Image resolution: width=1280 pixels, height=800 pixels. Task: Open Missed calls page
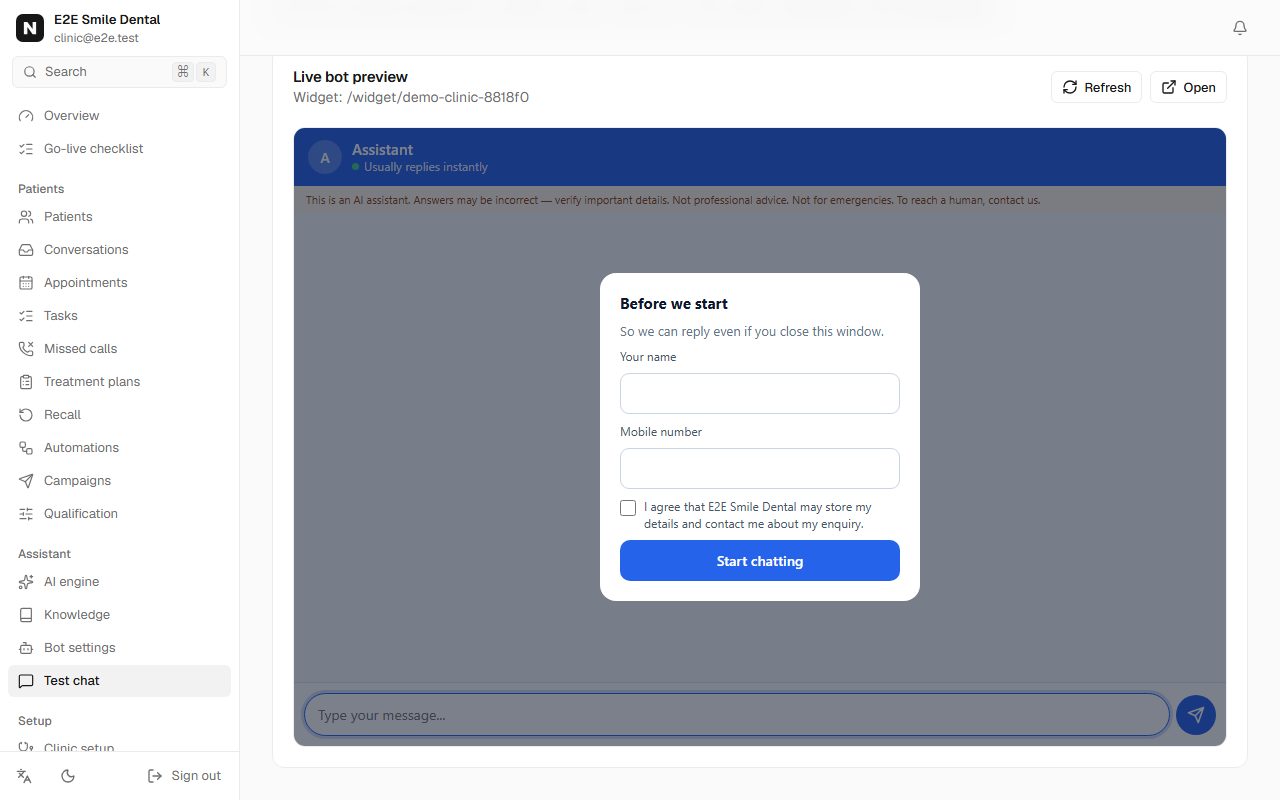coord(119,349)
